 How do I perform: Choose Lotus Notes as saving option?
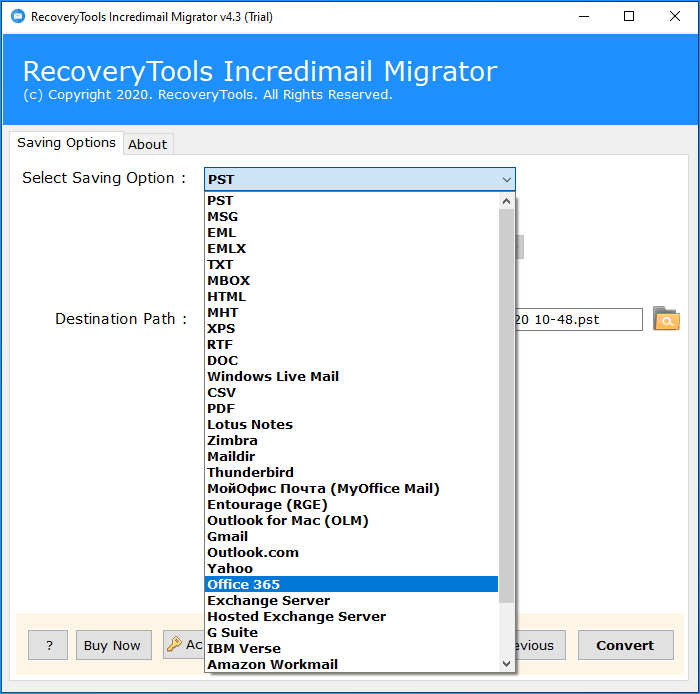click(351, 424)
